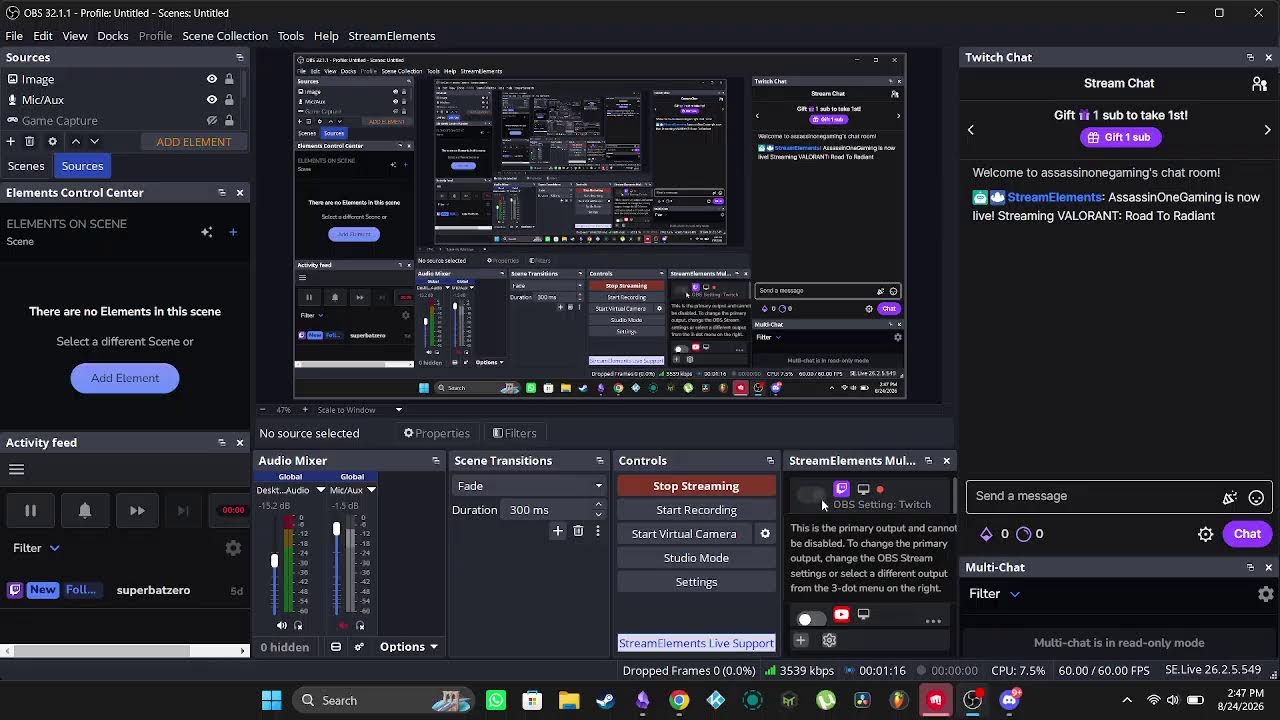Image resolution: width=1280 pixels, height=720 pixels.
Task: Expand the Mic/Aux channel dropdown arrow
Action: [371, 490]
